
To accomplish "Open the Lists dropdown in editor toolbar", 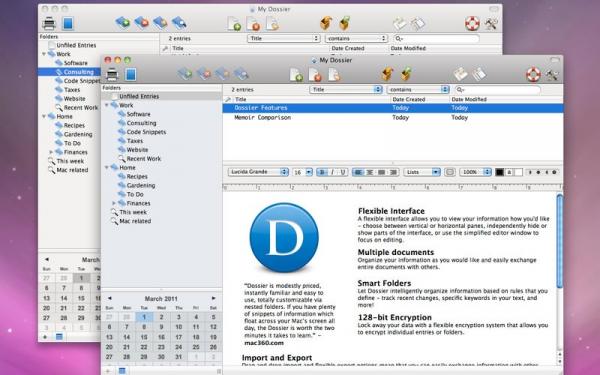I will tap(422, 172).
